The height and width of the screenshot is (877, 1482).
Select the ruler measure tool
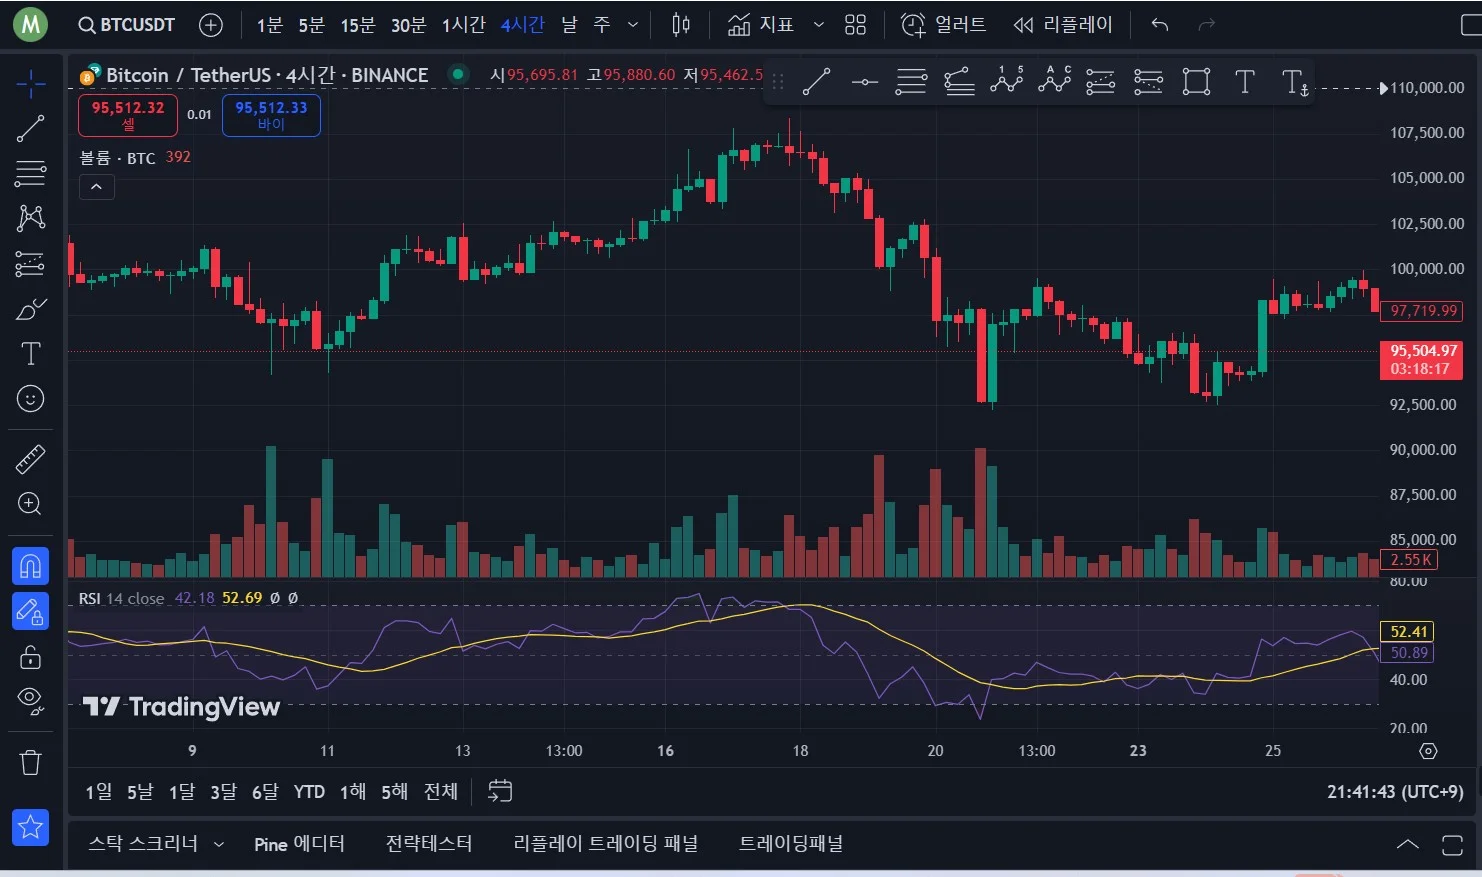(31, 459)
